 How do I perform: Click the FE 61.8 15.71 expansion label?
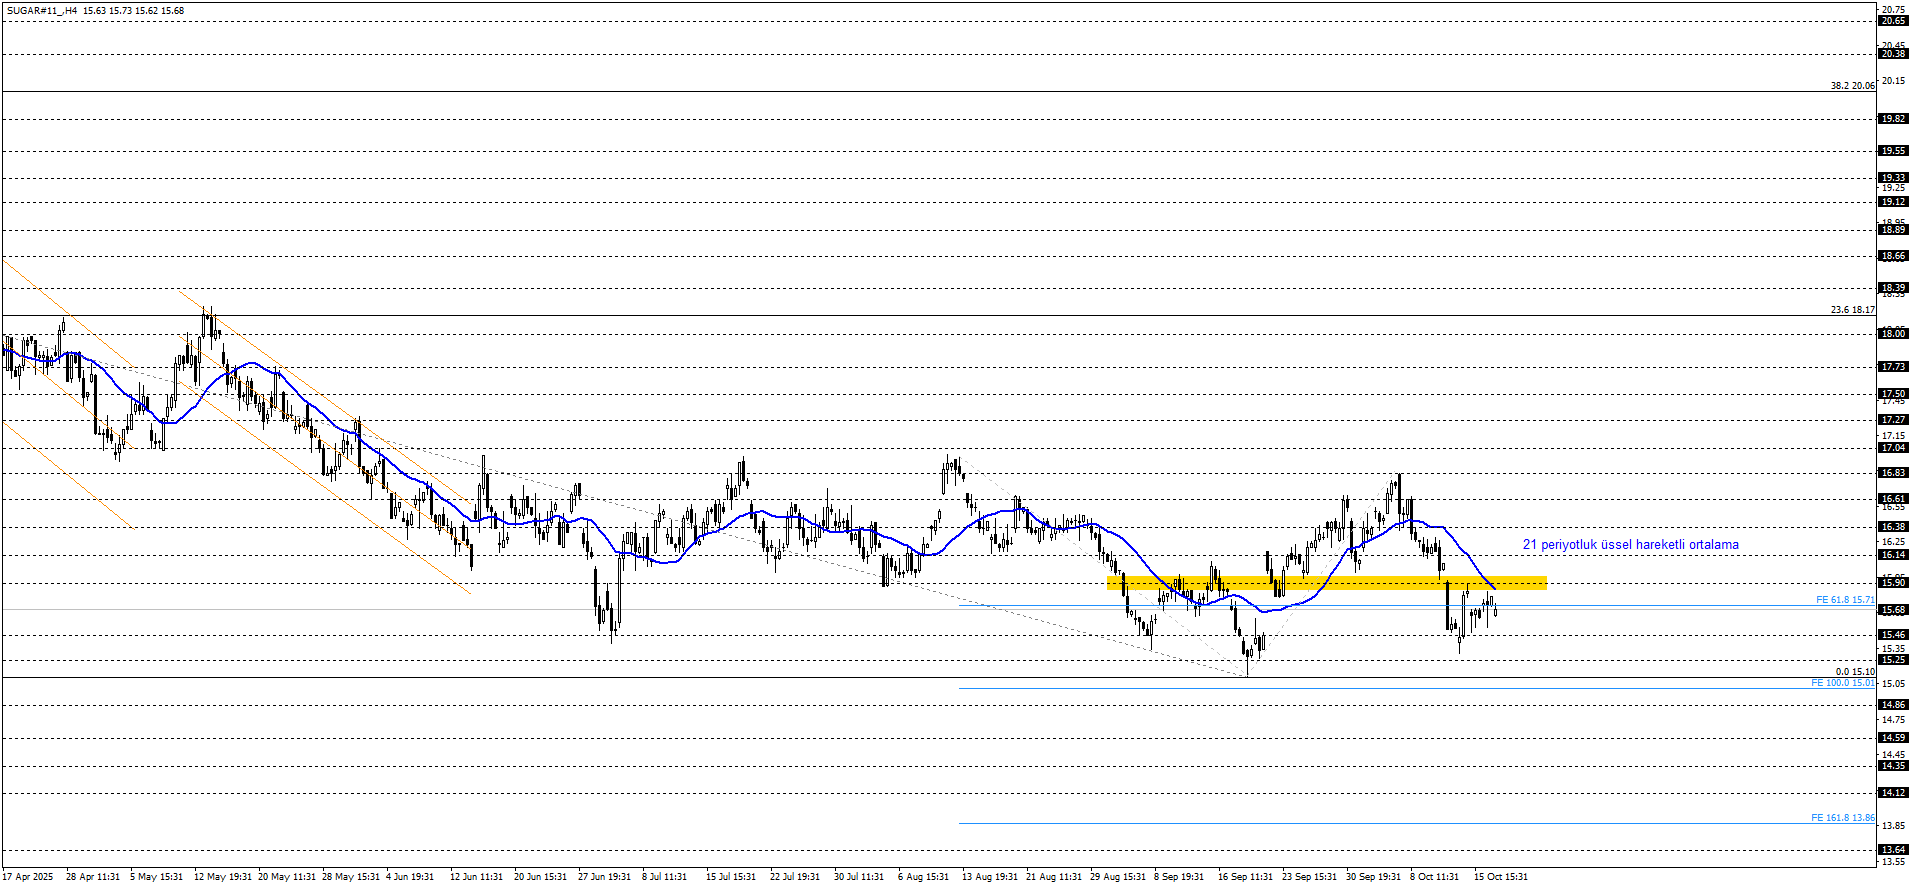pyautogui.click(x=1844, y=601)
